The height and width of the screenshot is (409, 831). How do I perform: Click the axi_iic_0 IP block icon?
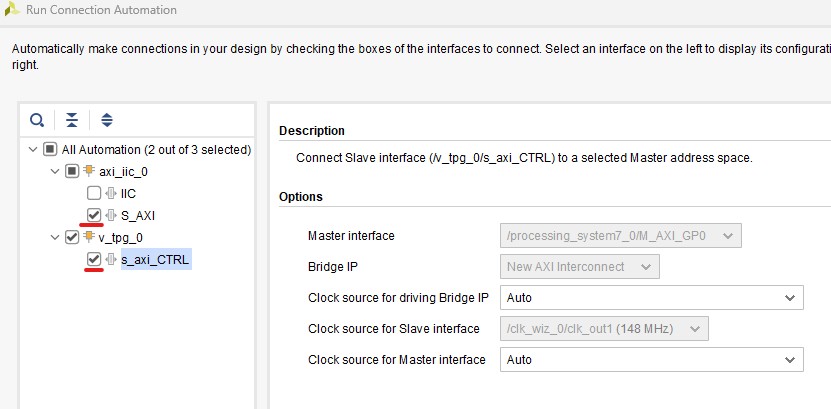click(x=89, y=171)
